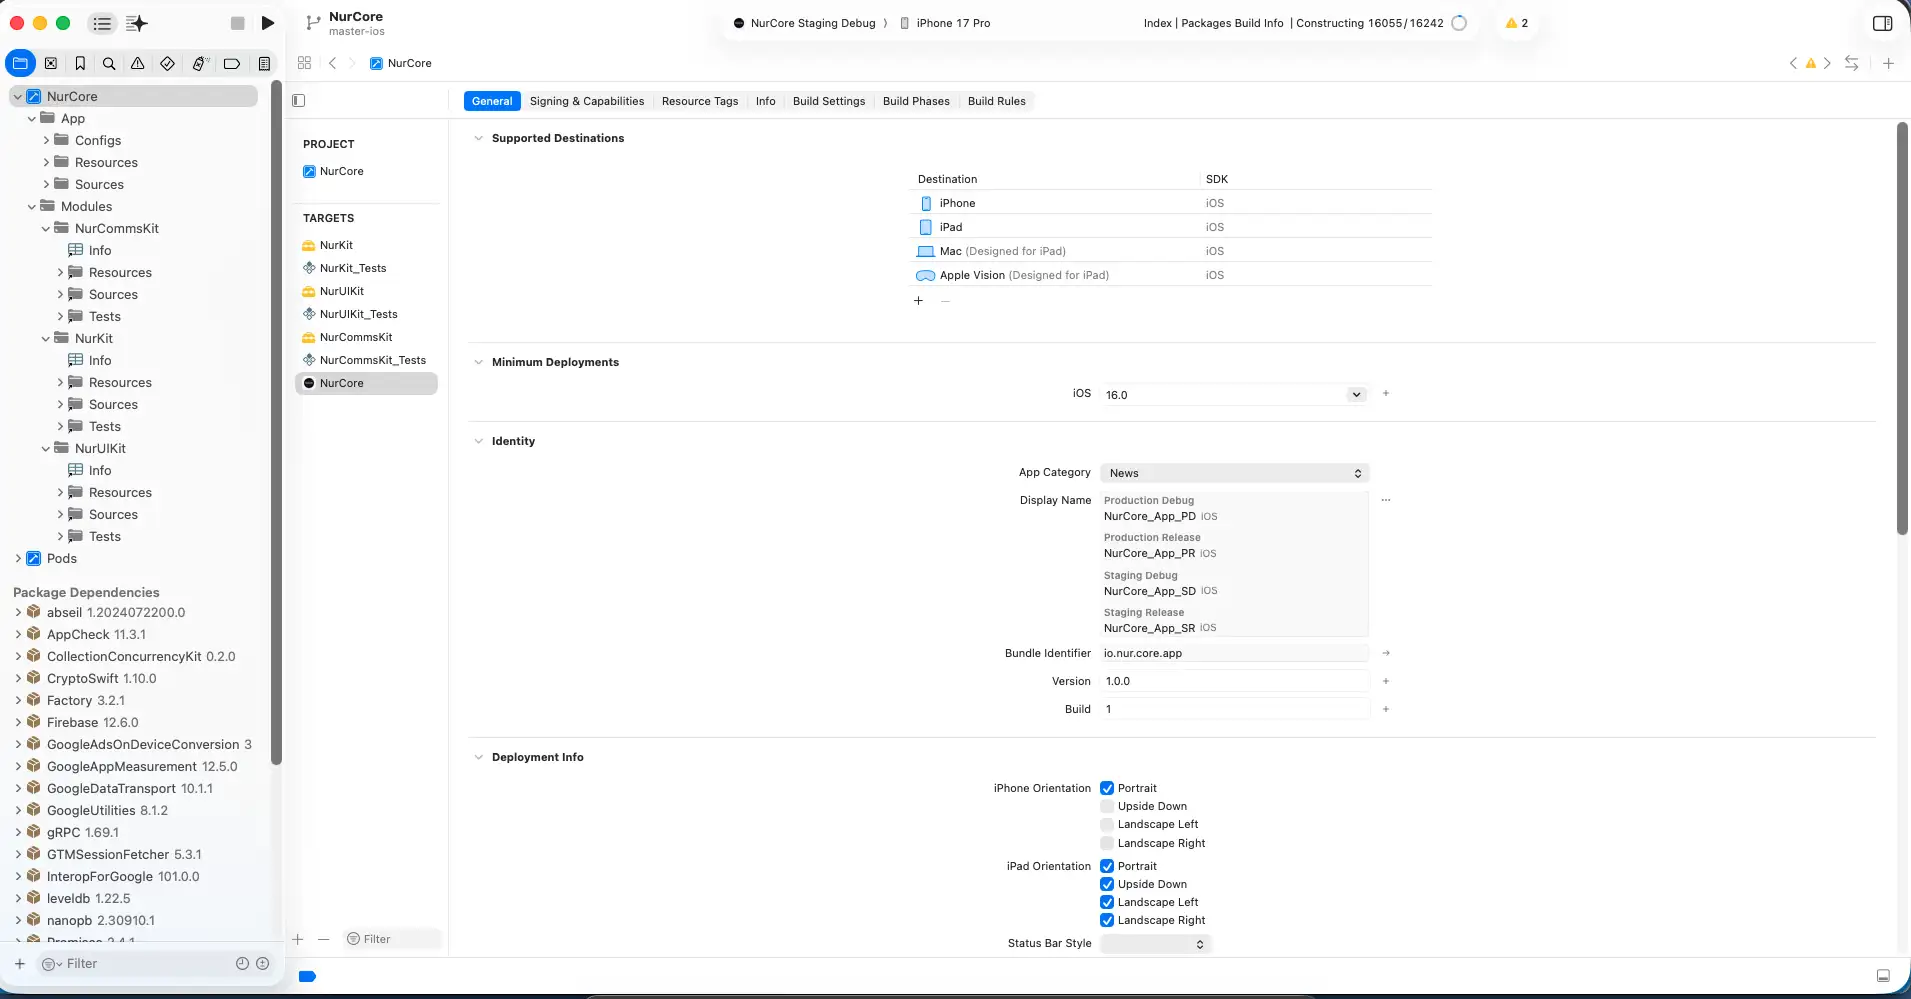Go back in editor history
Screen dimensions: 1911x999
coord(333,63)
